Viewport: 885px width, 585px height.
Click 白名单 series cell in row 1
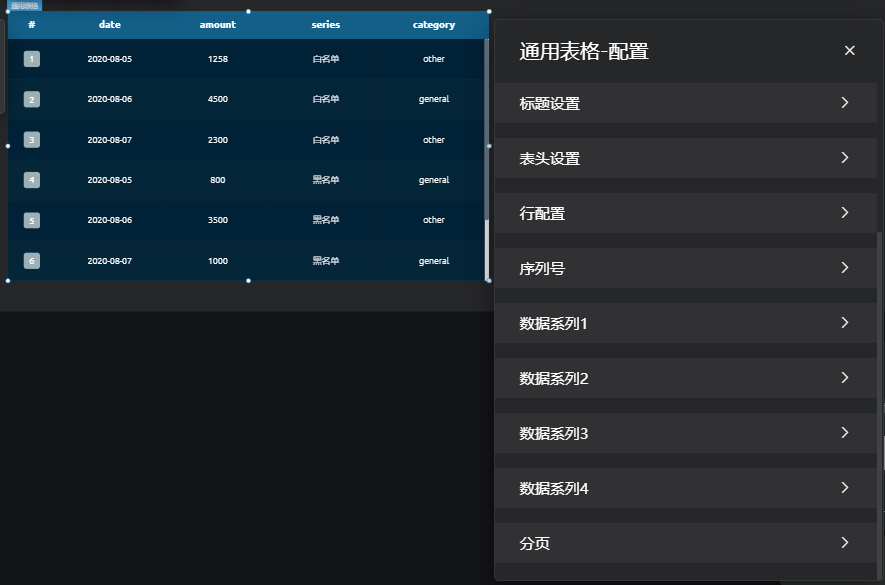326,59
